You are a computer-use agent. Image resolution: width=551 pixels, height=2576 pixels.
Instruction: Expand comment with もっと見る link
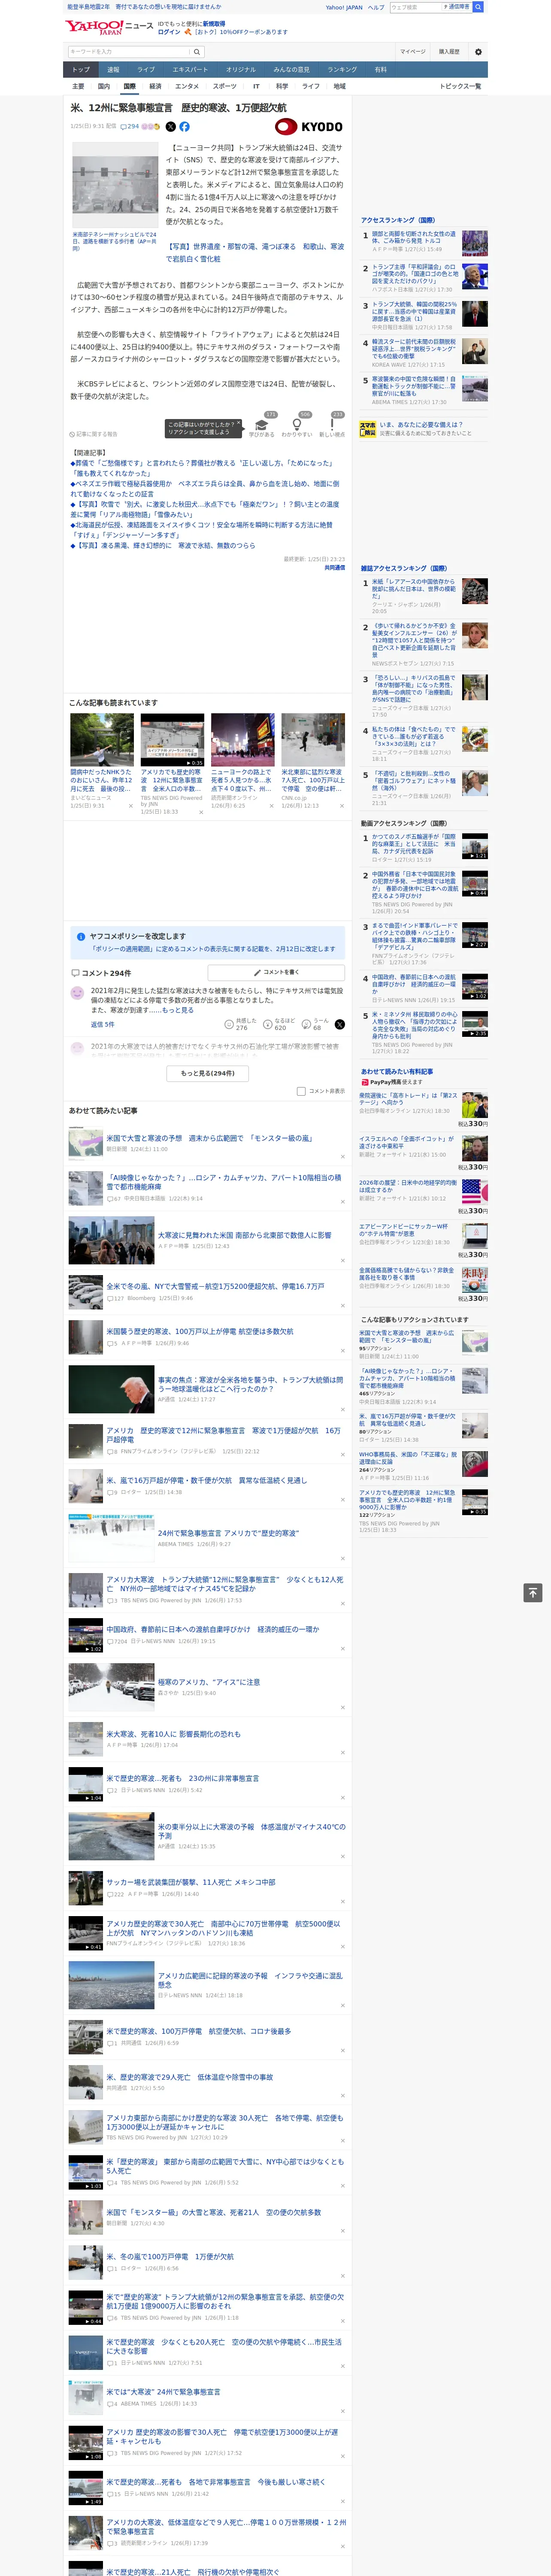(178, 1010)
